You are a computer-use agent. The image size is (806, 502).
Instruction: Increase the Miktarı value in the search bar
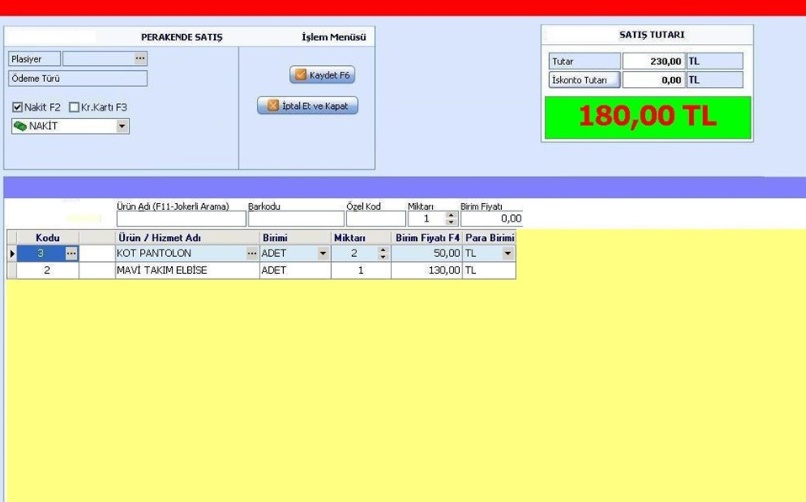click(451, 214)
